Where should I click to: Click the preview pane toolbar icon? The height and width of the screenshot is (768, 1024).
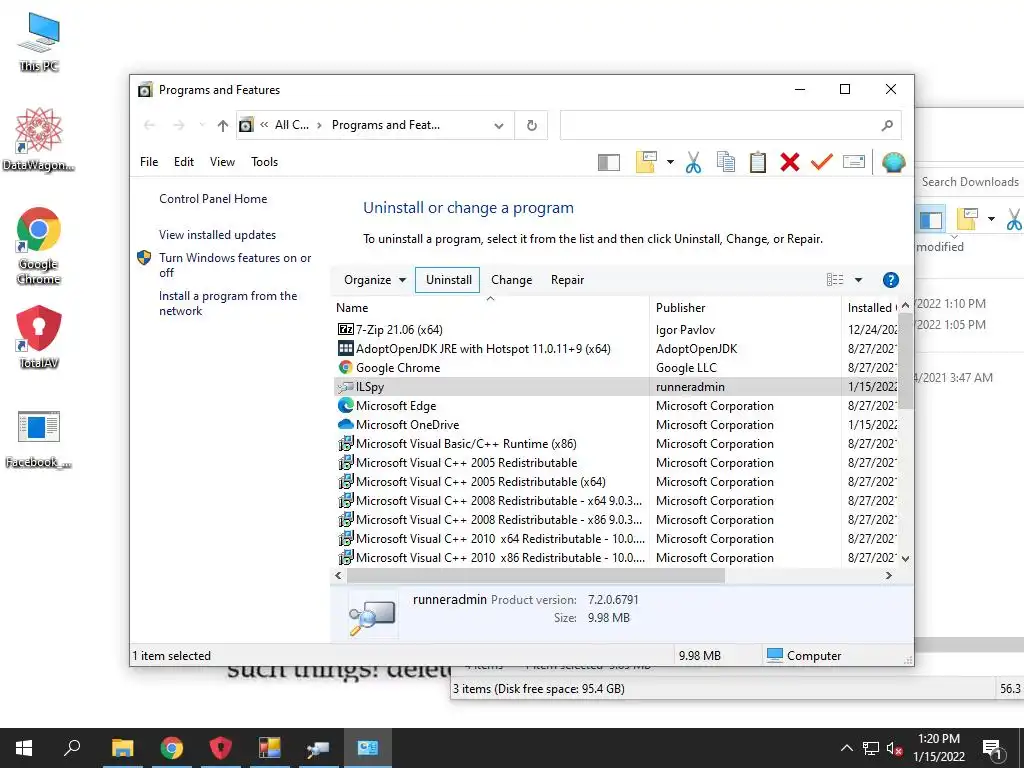[609, 162]
